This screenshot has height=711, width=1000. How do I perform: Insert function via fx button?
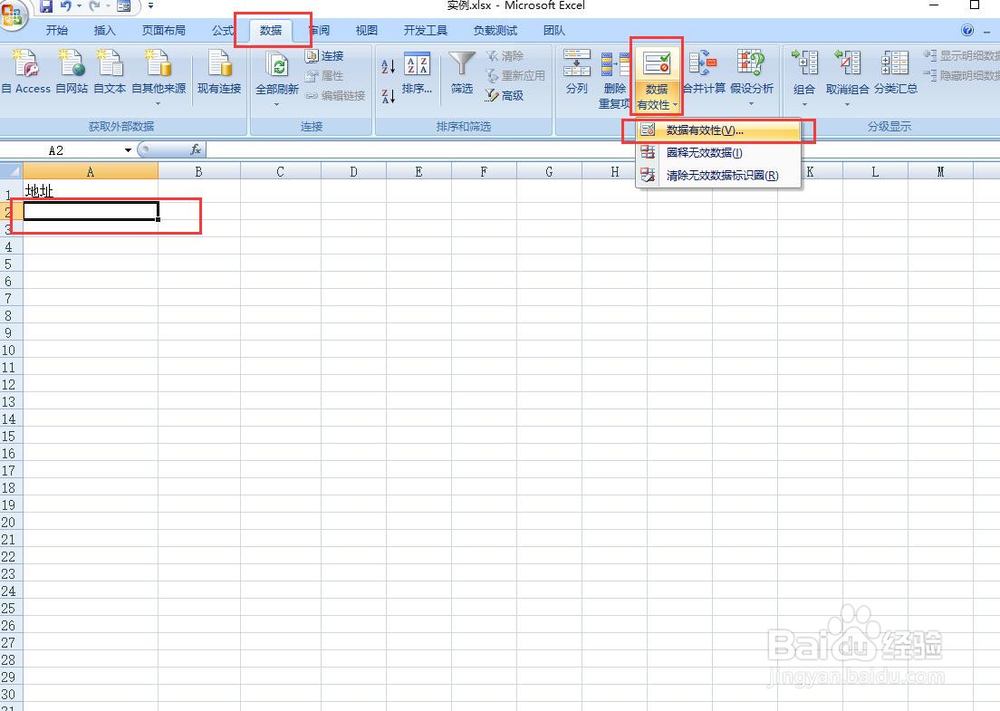point(196,150)
